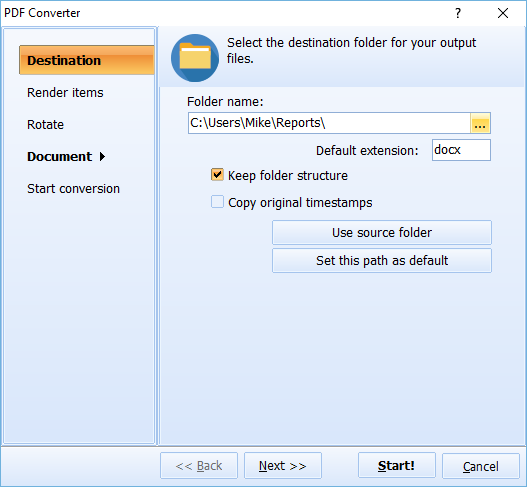The height and width of the screenshot is (487, 527).
Task: Click the disabled Back button
Action: (x=199, y=465)
